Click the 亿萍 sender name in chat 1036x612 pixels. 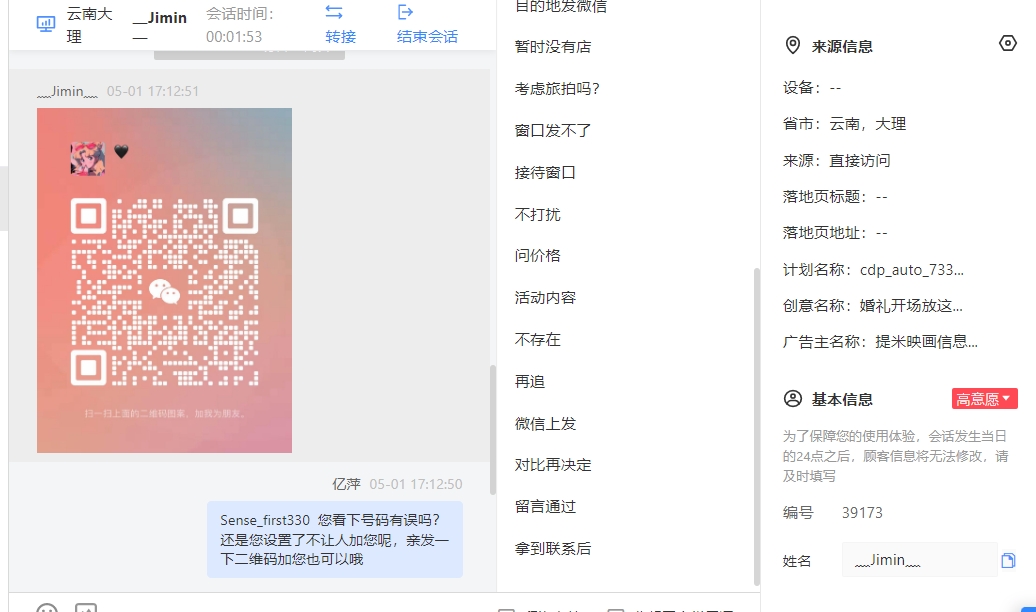coord(346,484)
